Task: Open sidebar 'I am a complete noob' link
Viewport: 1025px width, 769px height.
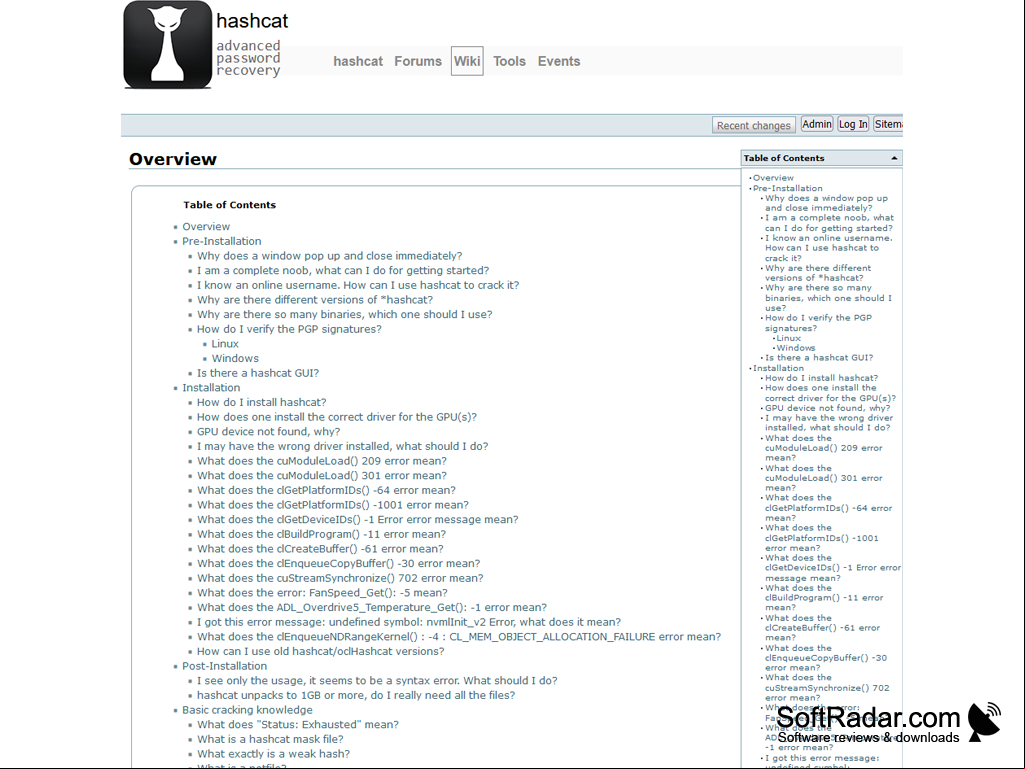Action: (x=830, y=223)
